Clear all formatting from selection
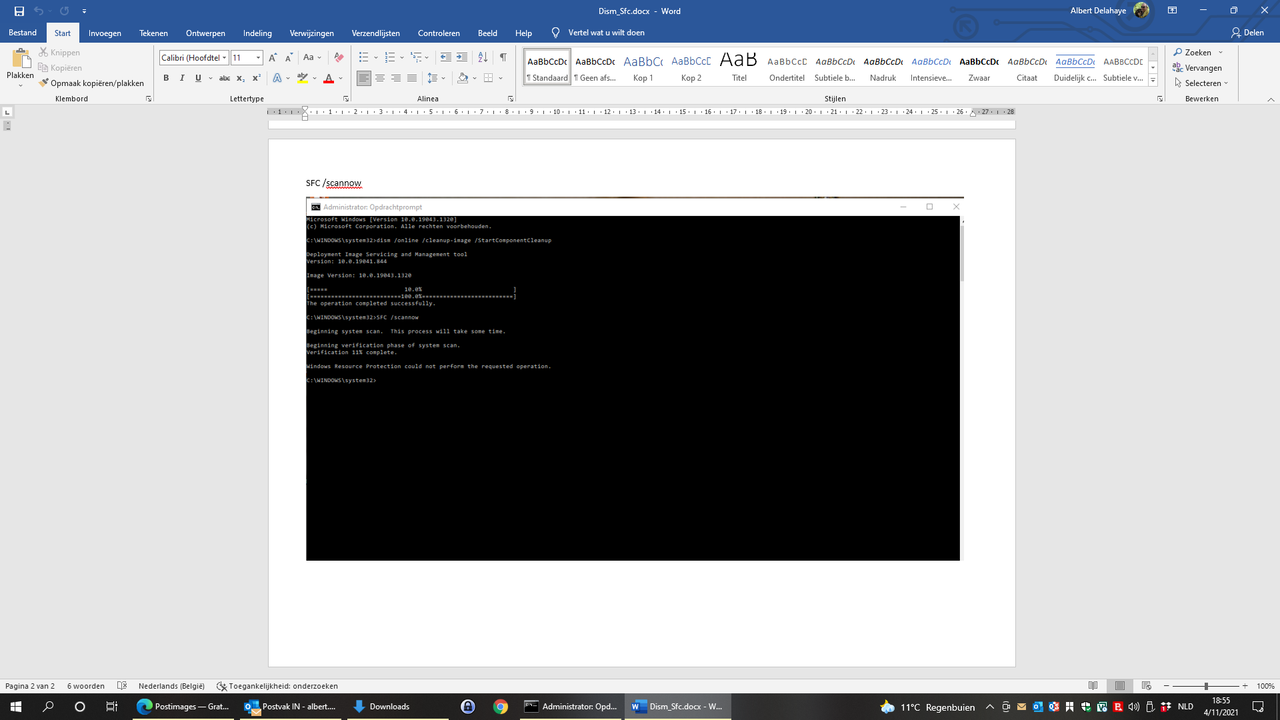1280x720 pixels. pyautogui.click(x=338, y=58)
